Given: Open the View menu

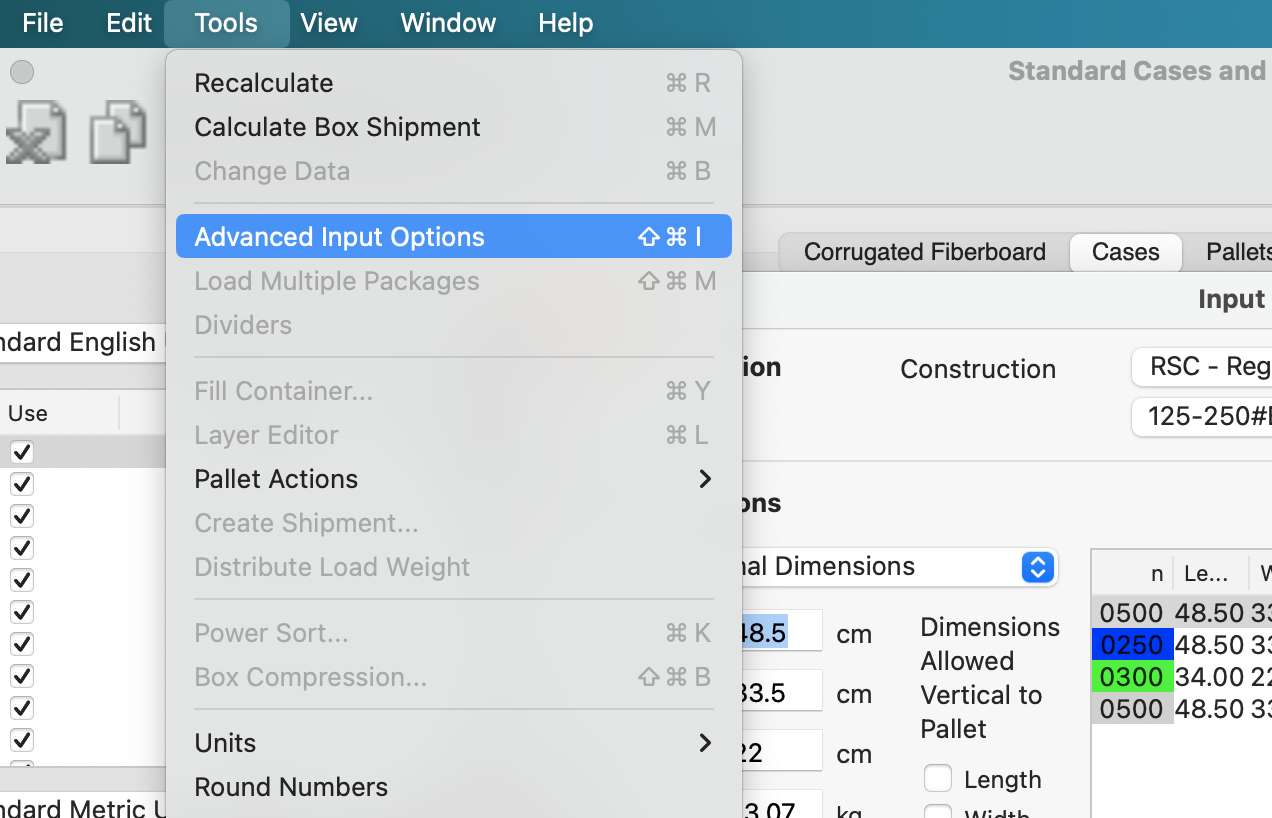Looking at the screenshot, I should coord(329,23).
